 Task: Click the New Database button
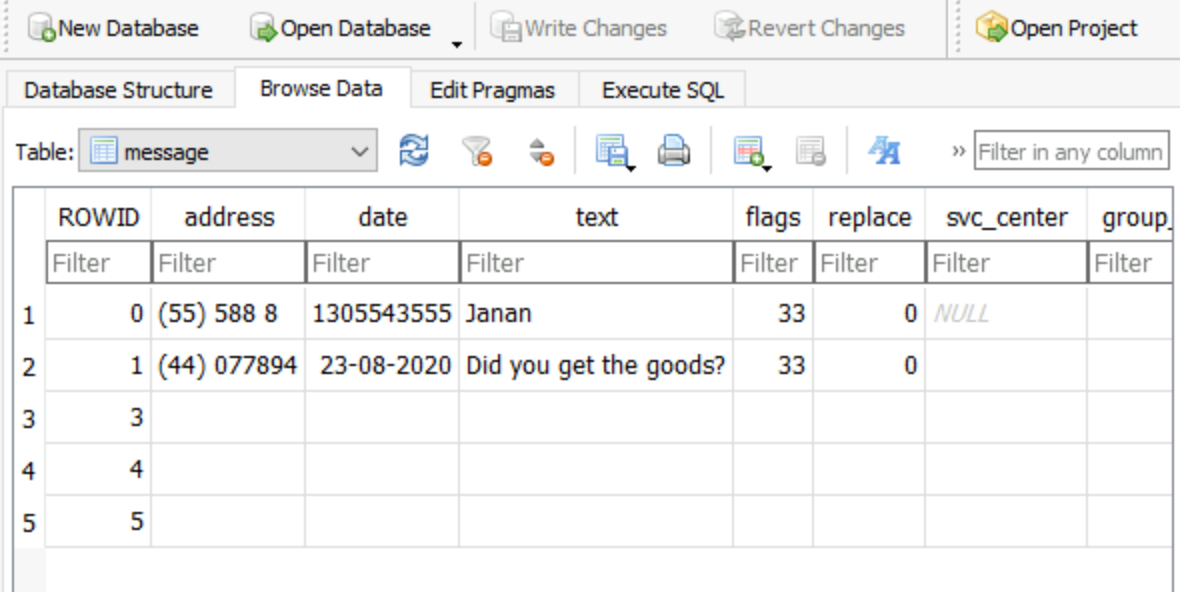(x=113, y=29)
